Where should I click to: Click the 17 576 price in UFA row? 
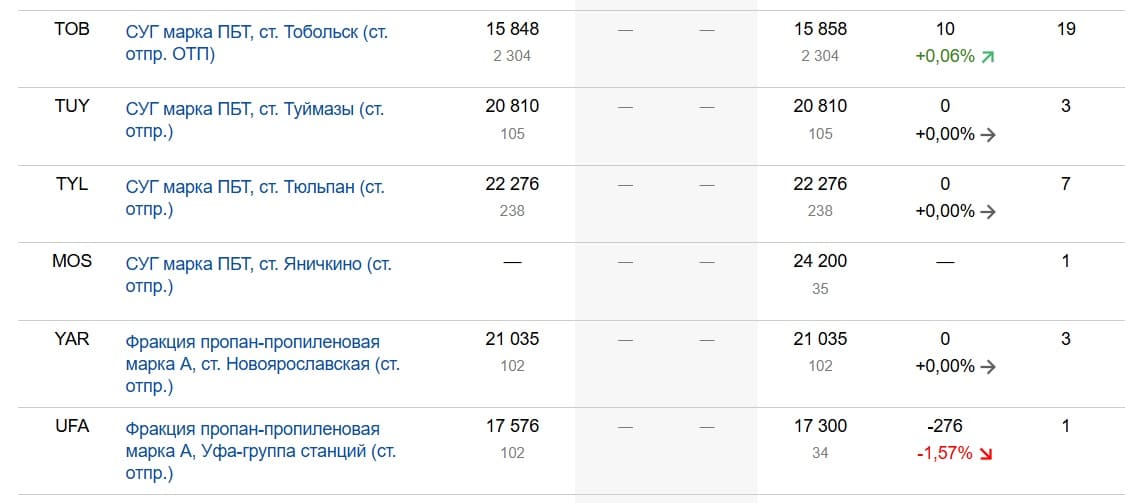[x=512, y=426]
